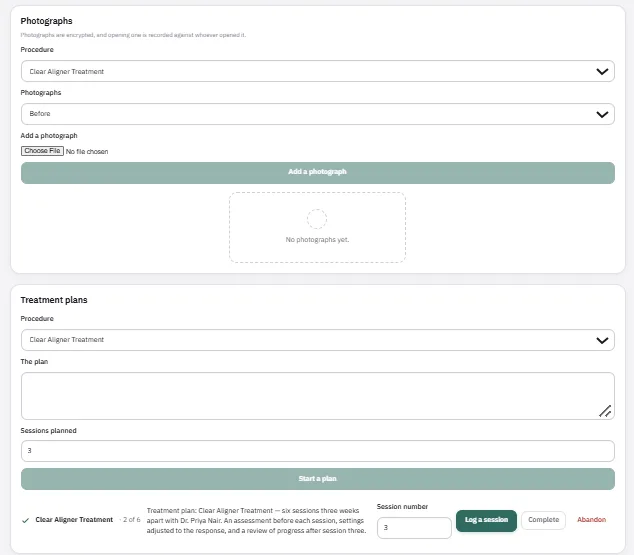Select the Clear Aligner Treatment plan row title
The height and width of the screenshot is (555, 634).
coord(74,520)
